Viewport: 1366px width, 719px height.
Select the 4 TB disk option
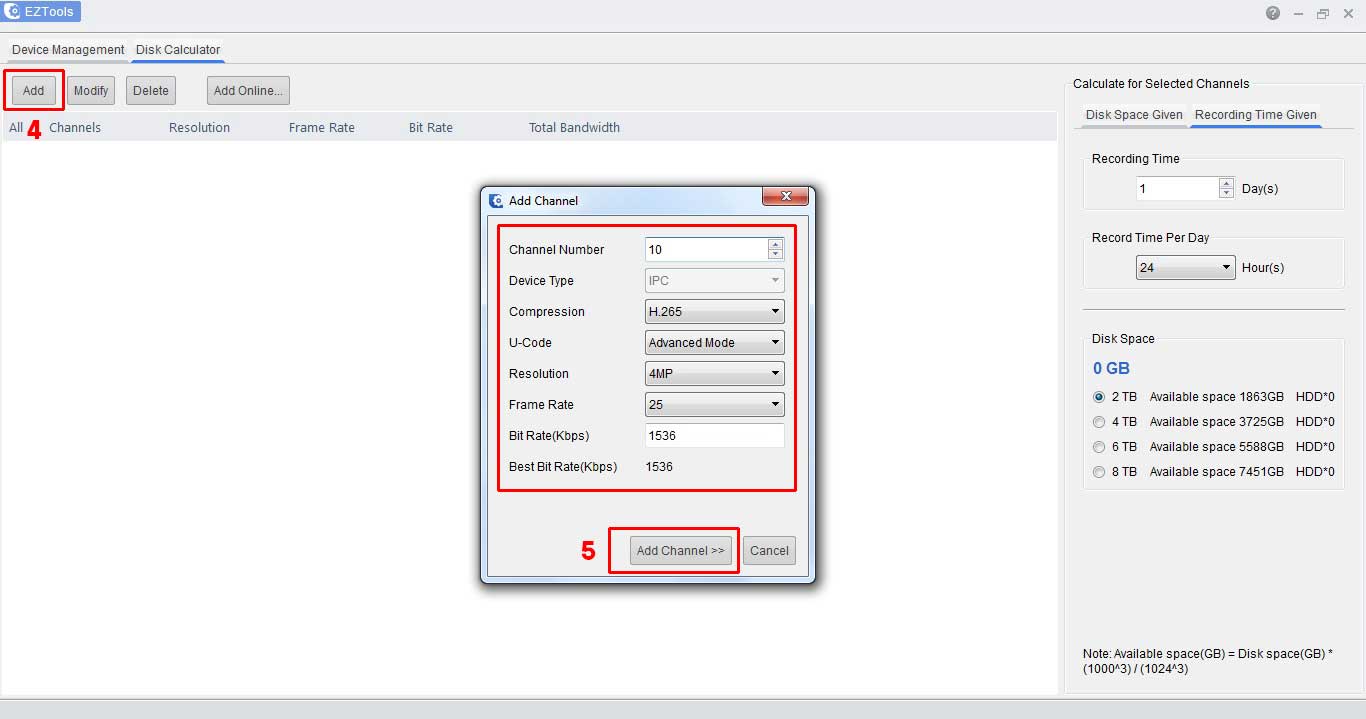tap(1098, 421)
